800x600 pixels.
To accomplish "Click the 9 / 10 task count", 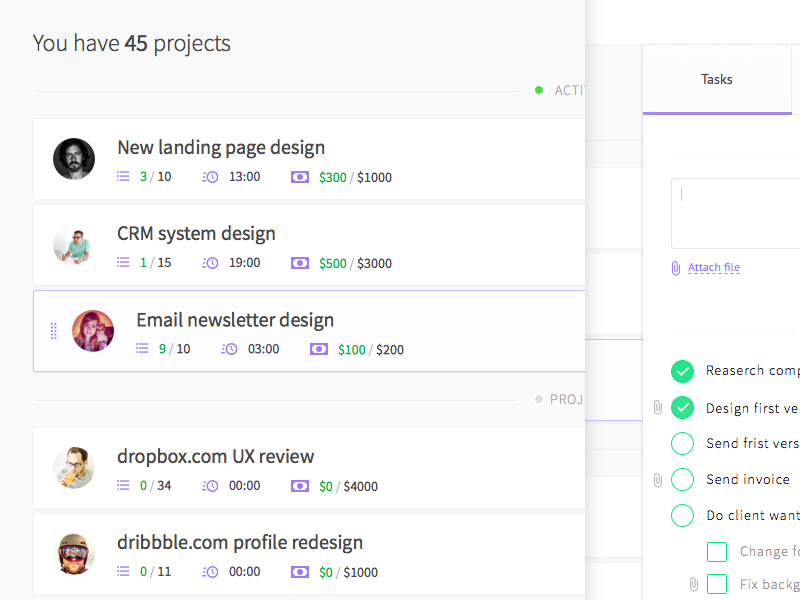I will coord(174,348).
